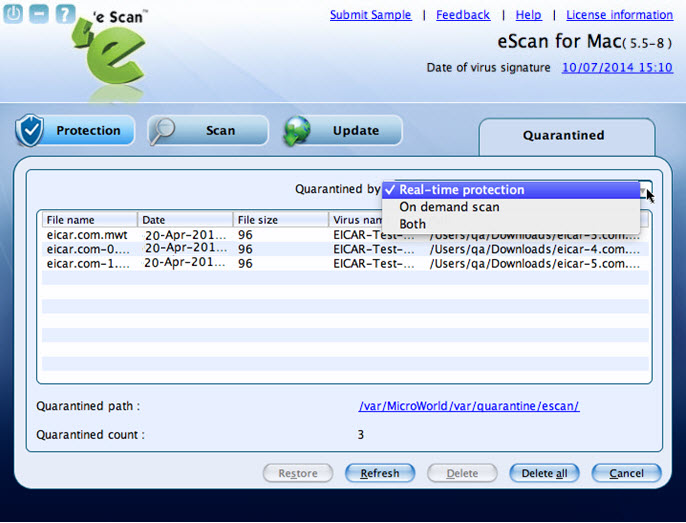686x523 pixels.
Task: Click the Update globe icon
Action: pyautogui.click(x=297, y=130)
